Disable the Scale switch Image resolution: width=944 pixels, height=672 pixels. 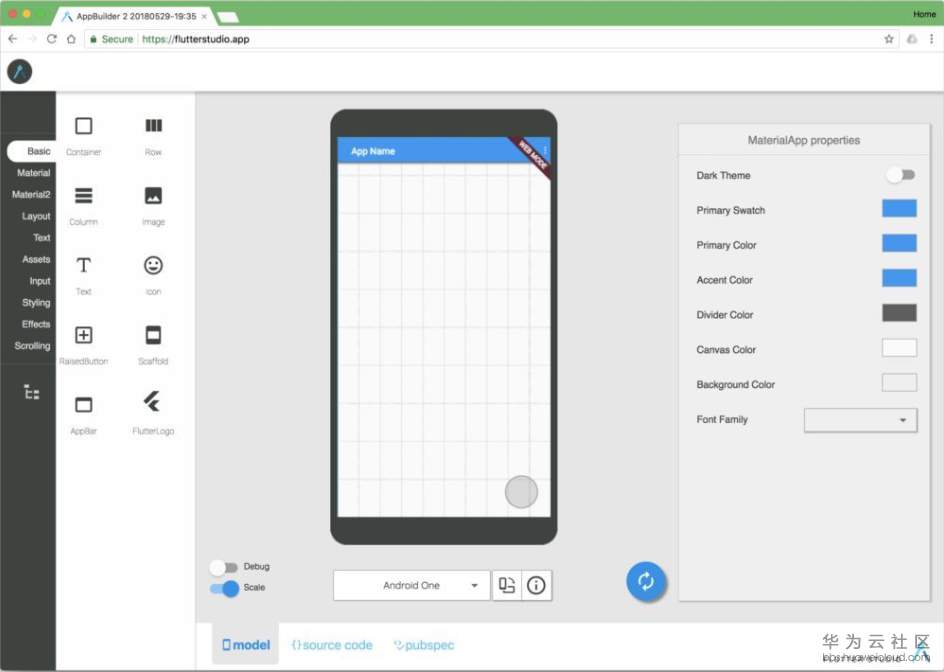(225, 588)
